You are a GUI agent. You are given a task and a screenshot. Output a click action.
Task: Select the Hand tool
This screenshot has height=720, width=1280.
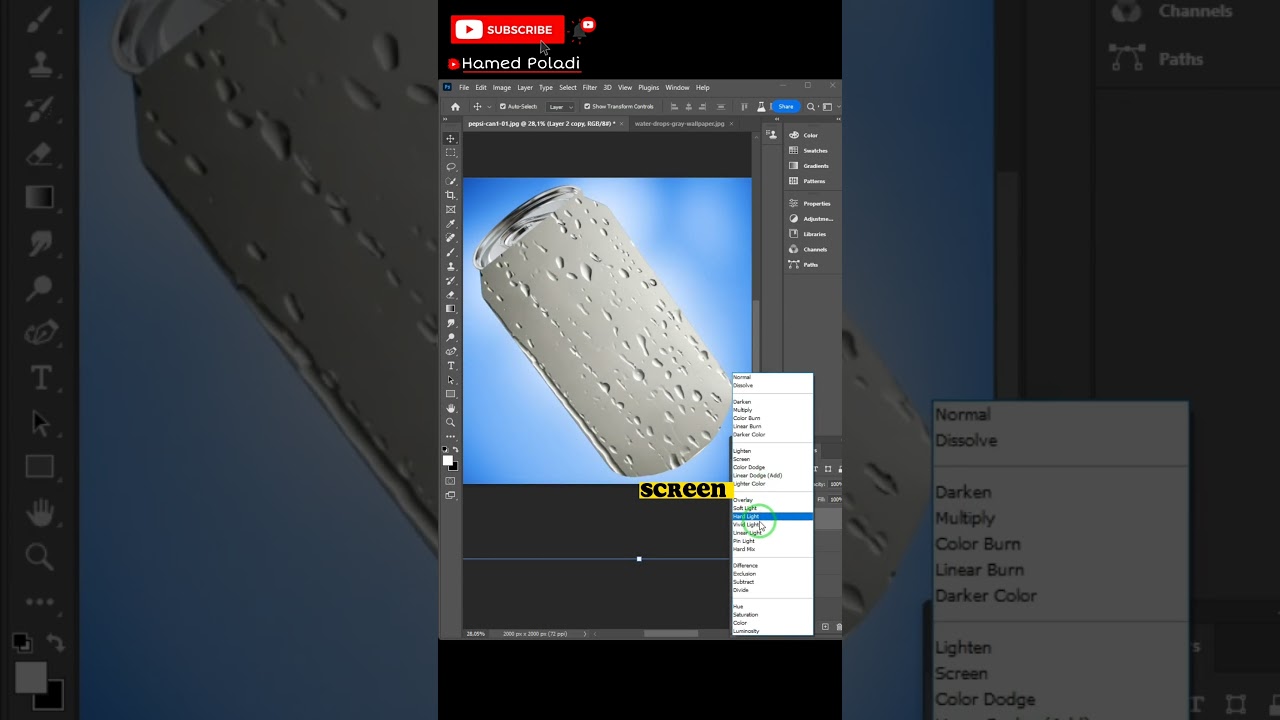(451, 408)
